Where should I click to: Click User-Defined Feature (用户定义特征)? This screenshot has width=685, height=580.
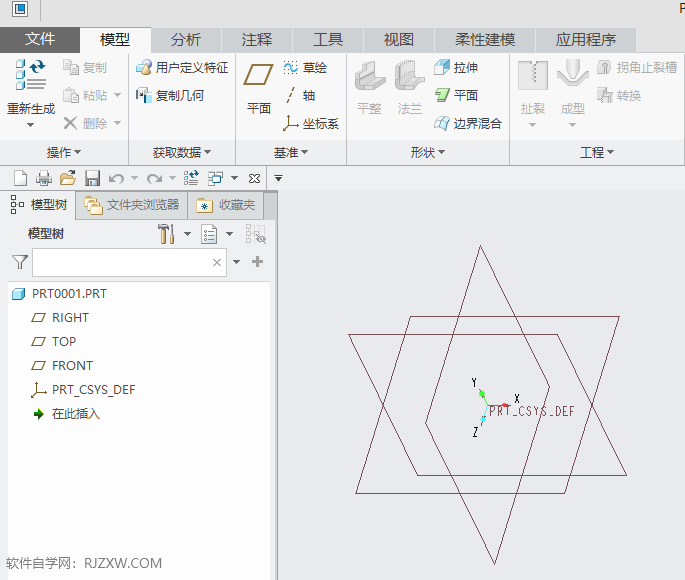click(182, 67)
